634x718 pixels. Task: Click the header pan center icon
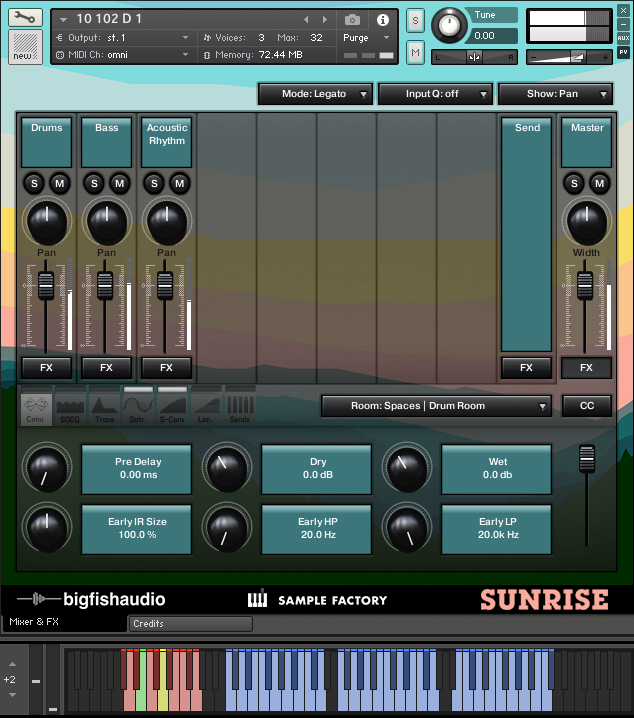pos(474,57)
